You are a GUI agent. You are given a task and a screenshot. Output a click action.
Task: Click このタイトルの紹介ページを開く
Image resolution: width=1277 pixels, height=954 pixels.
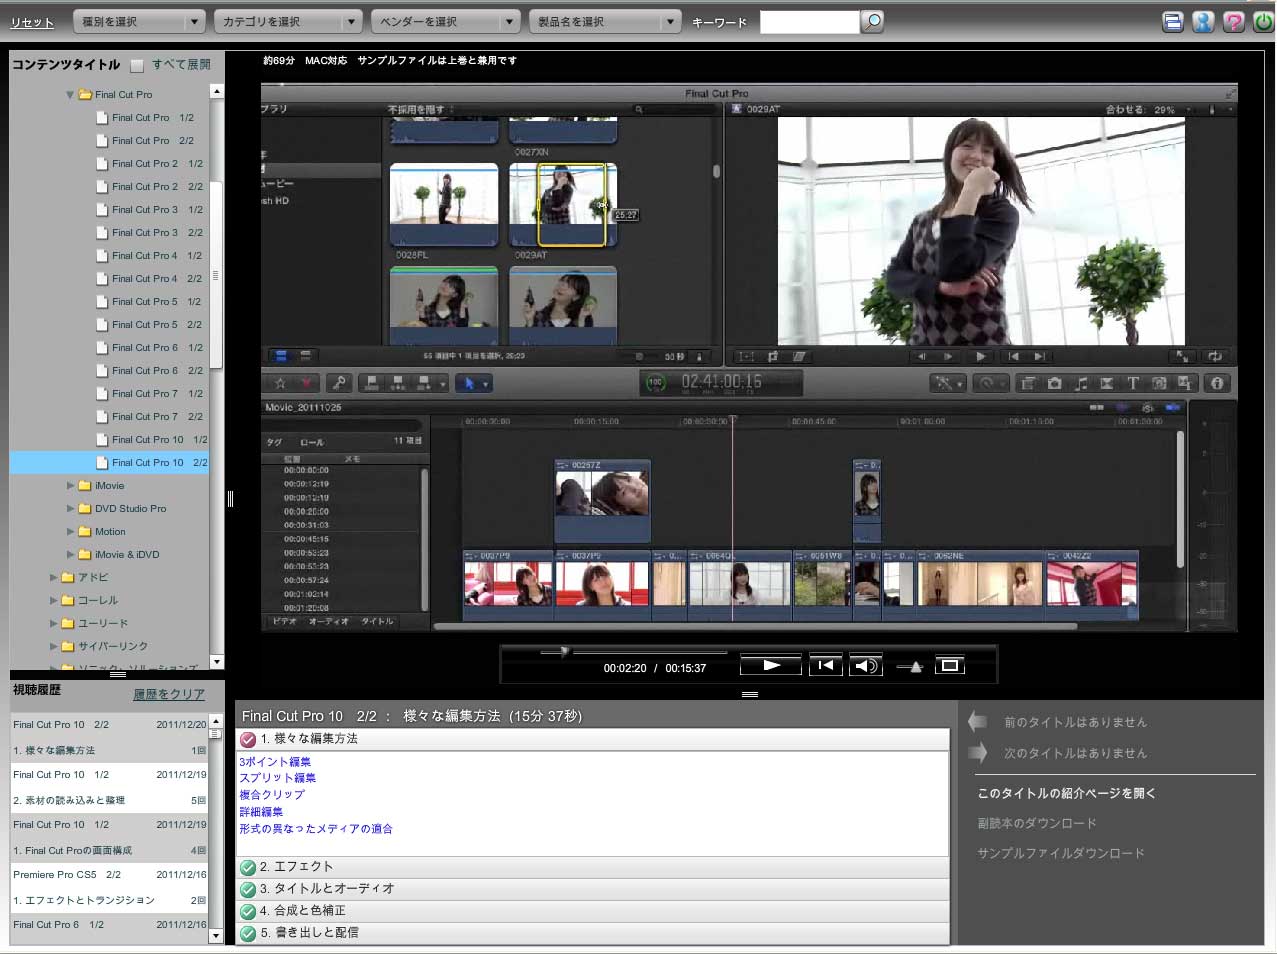1066,793
